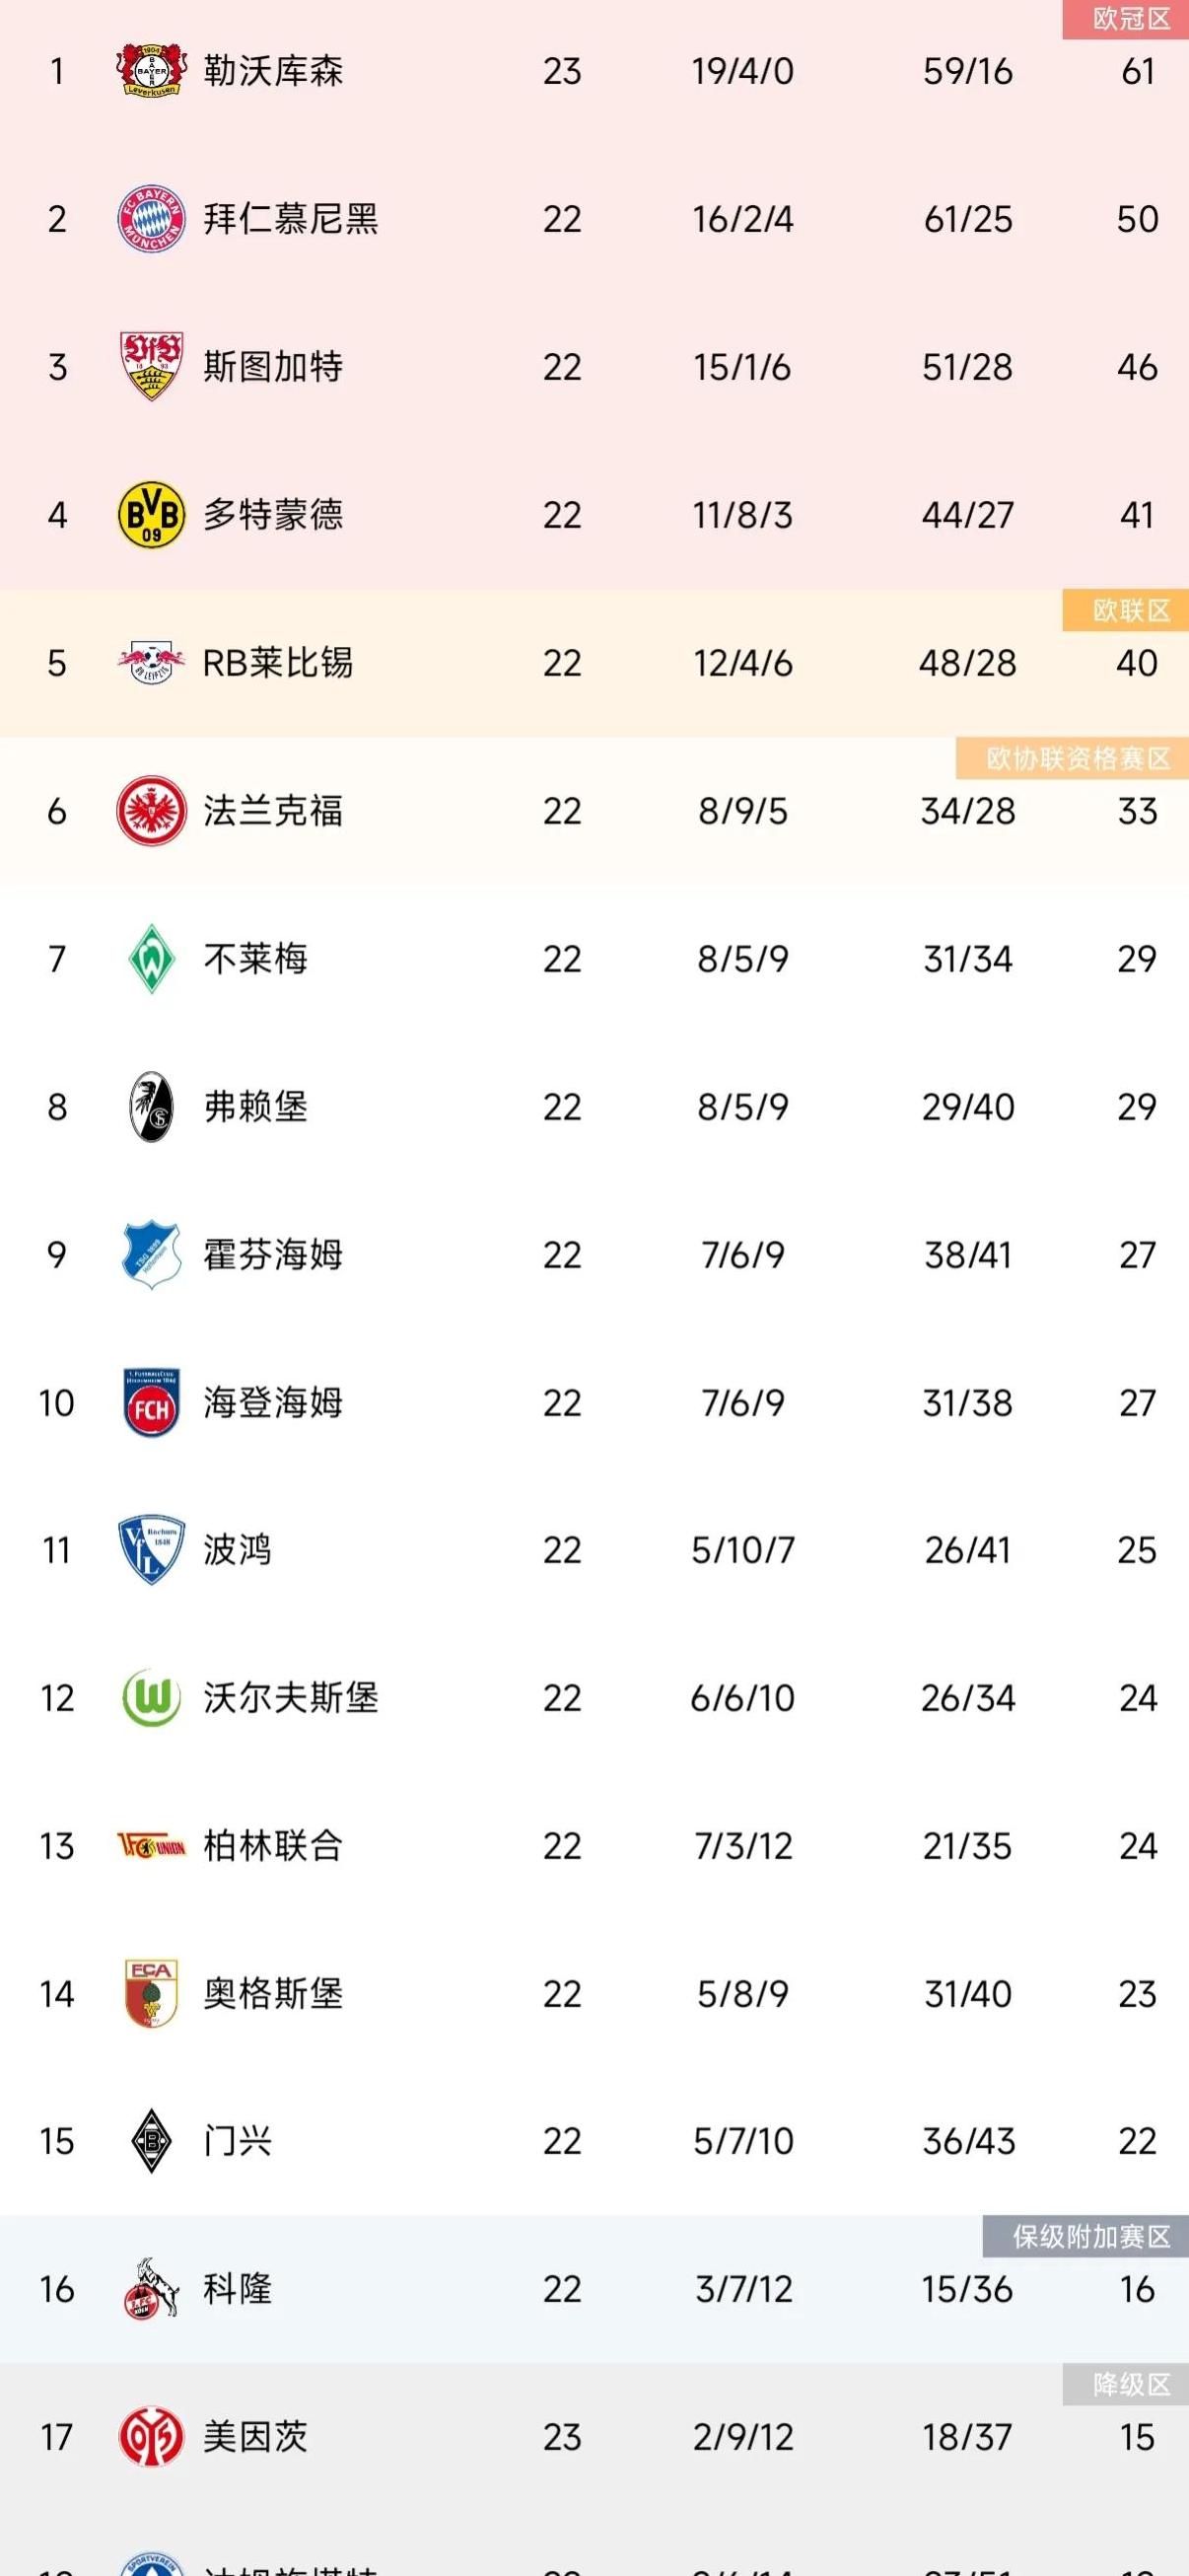1189x2576 pixels.
Task: Open the VfL Bochum shield logo
Action: point(151,1550)
